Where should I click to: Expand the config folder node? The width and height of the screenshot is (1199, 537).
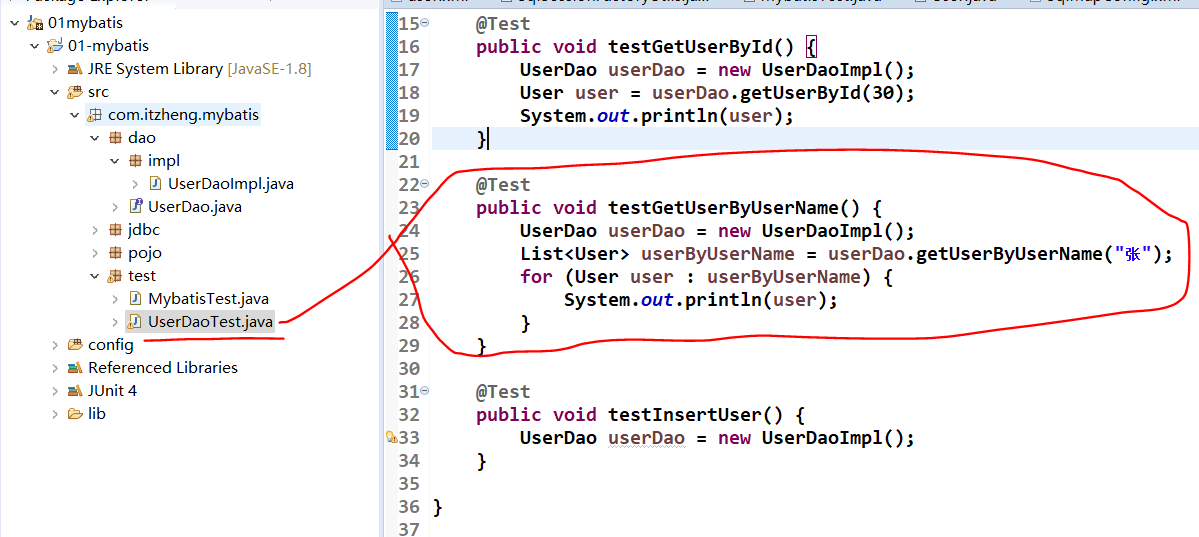[x=55, y=345]
